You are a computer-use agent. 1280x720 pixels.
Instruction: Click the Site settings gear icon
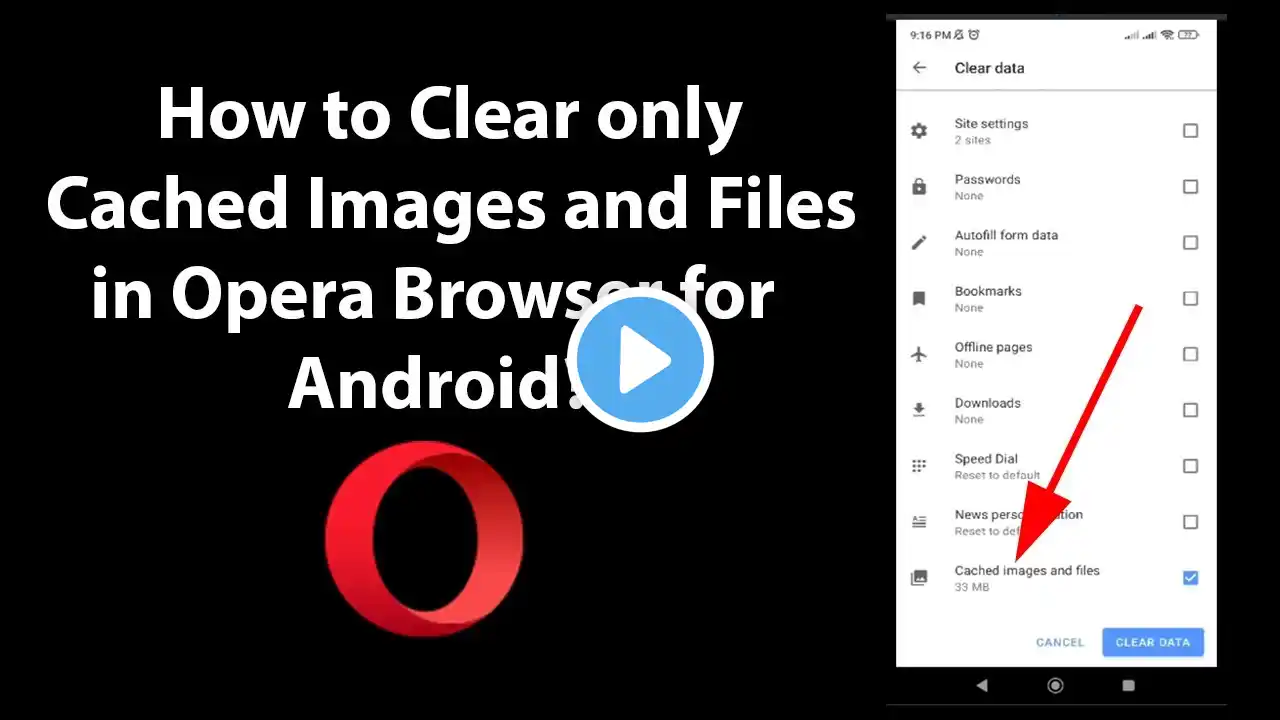919,131
